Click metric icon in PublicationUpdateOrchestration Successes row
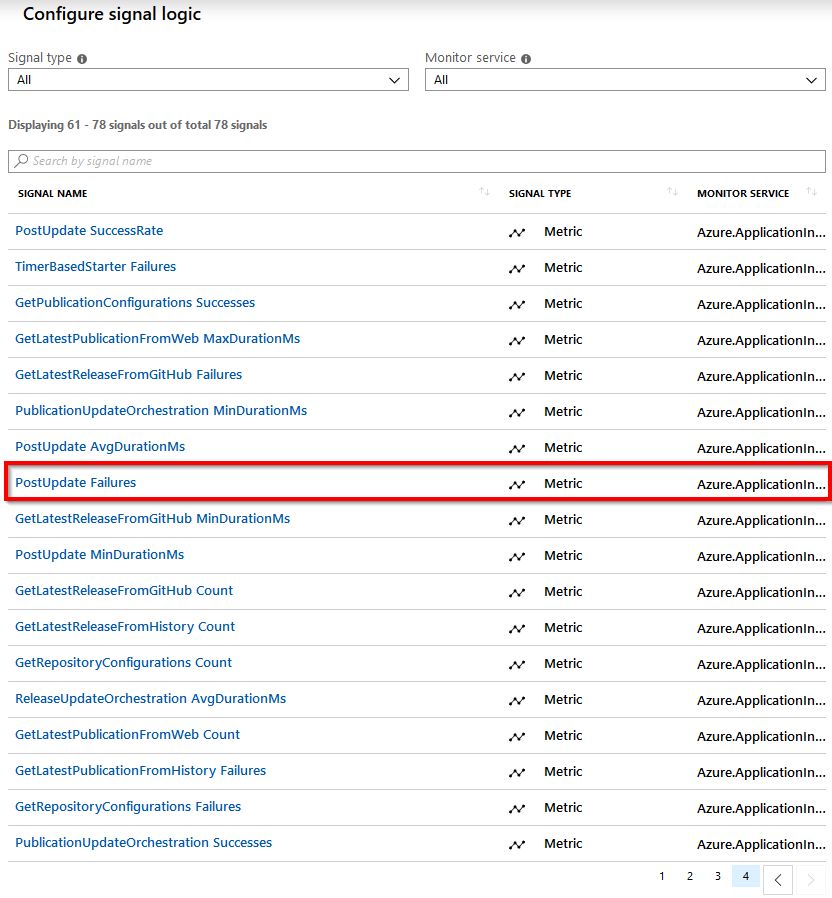 (517, 845)
